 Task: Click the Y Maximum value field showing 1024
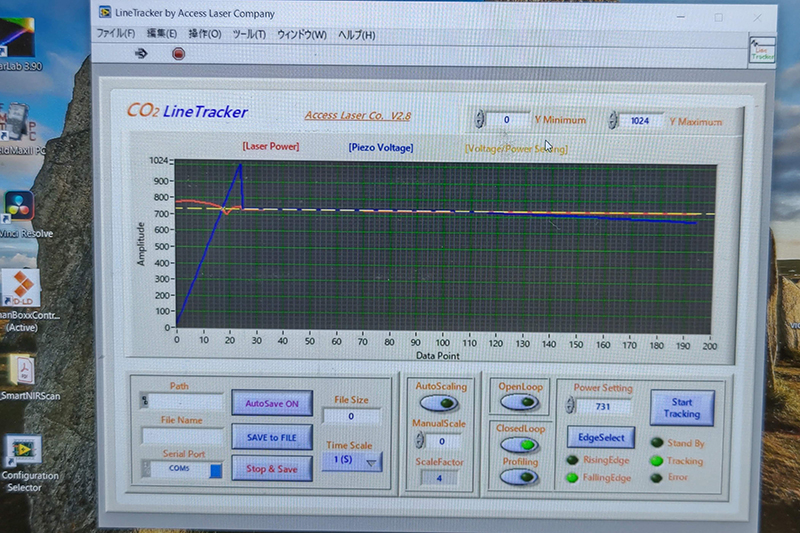coord(640,121)
